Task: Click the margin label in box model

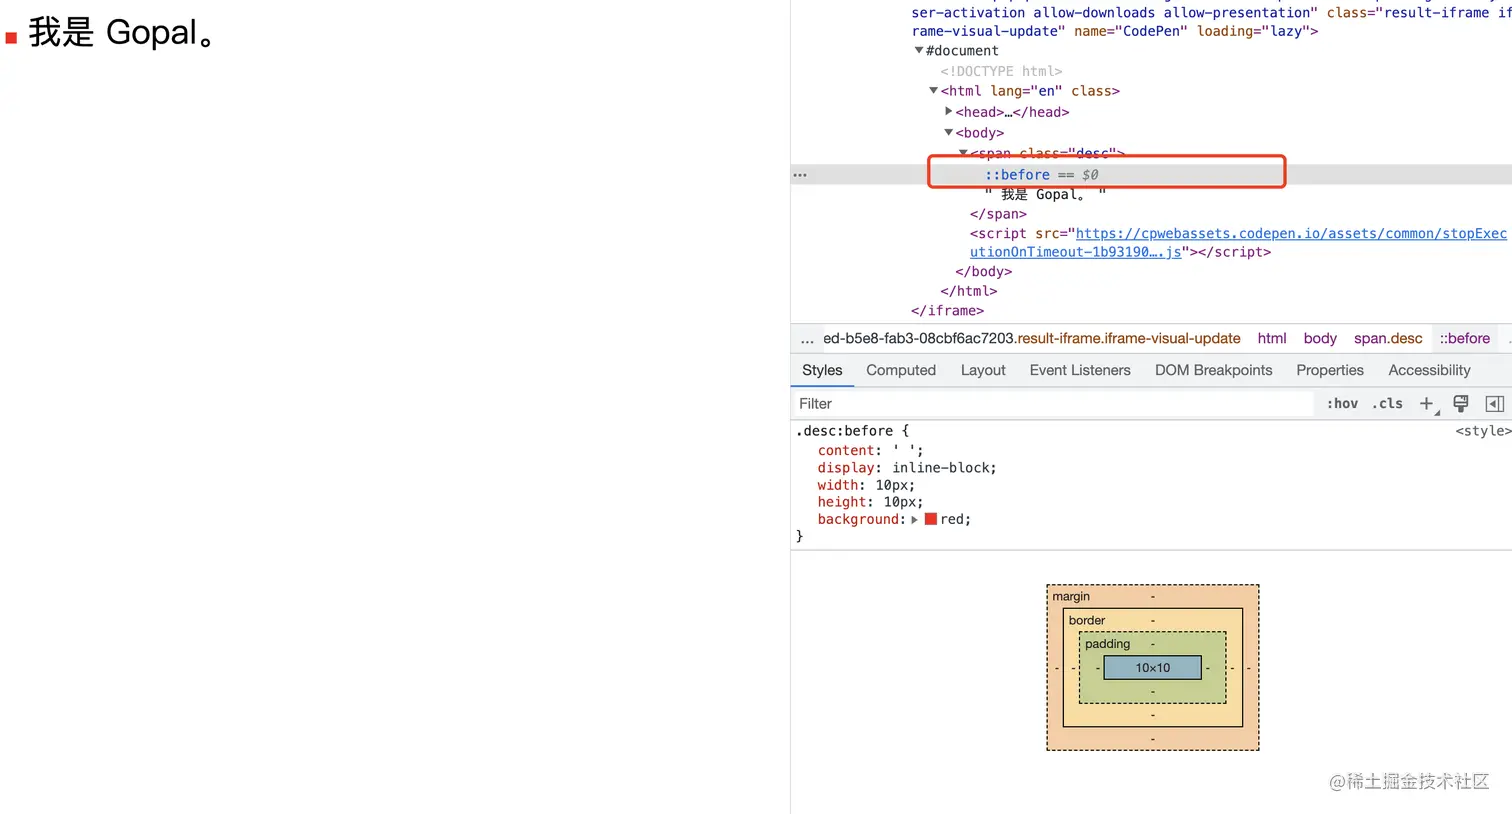Action: pos(1071,597)
